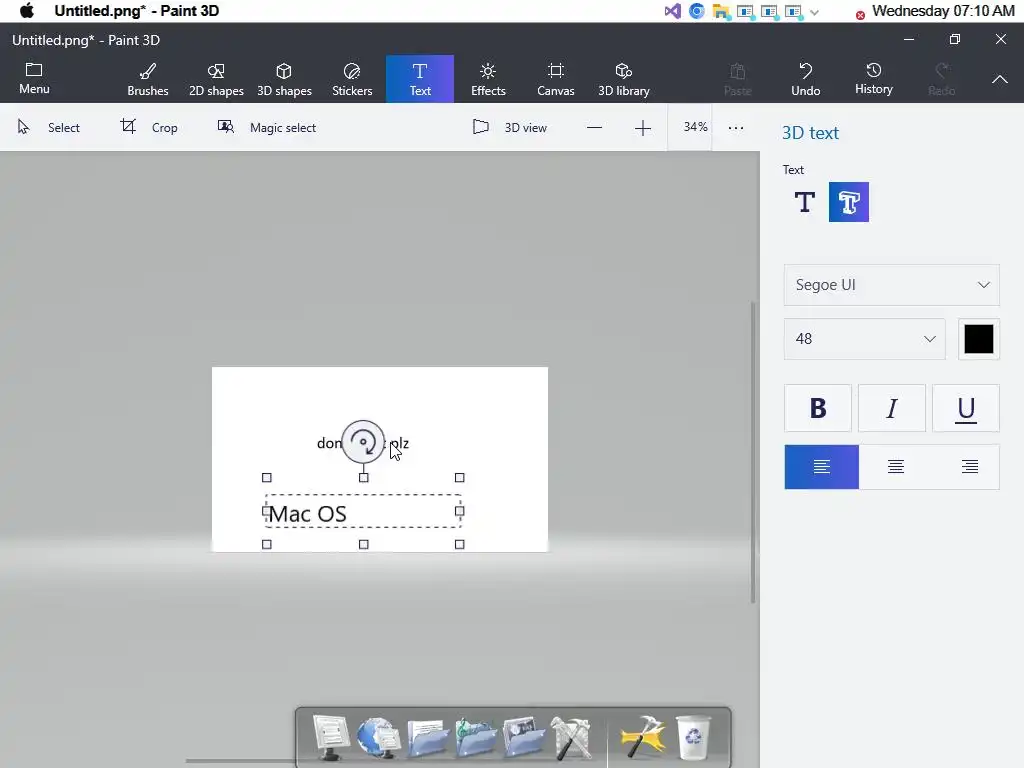Open the Apple menu
The height and width of the screenshot is (768, 1024).
point(26,11)
